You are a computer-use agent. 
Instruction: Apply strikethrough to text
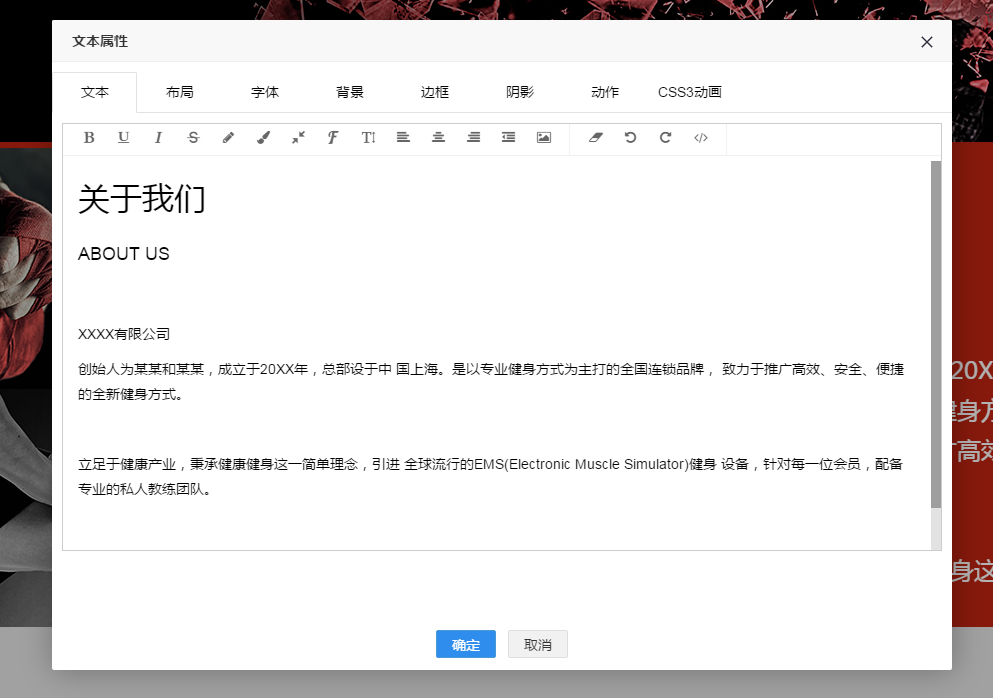coord(193,138)
